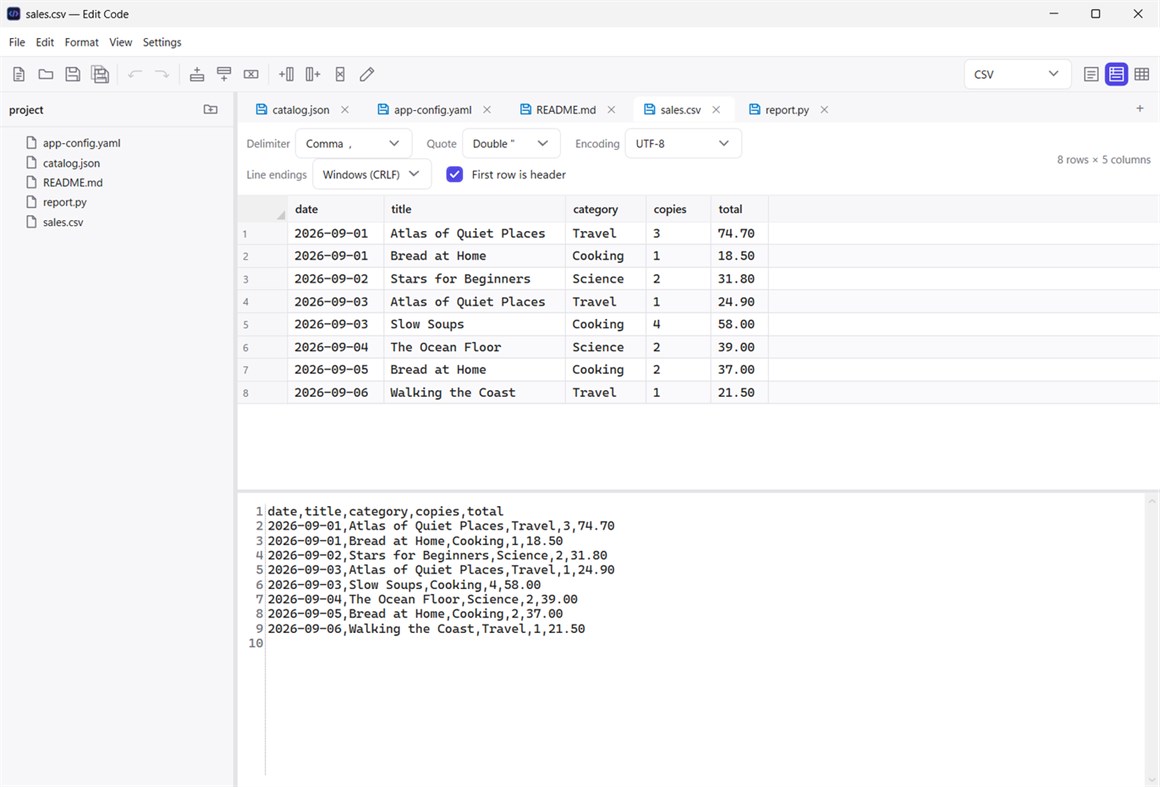Open the Line endings dropdown

(371, 175)
